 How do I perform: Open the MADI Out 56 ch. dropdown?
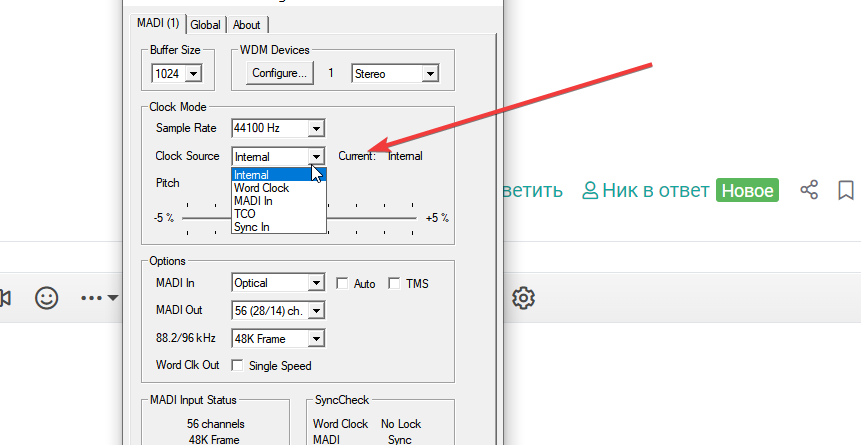coord(316,311)
